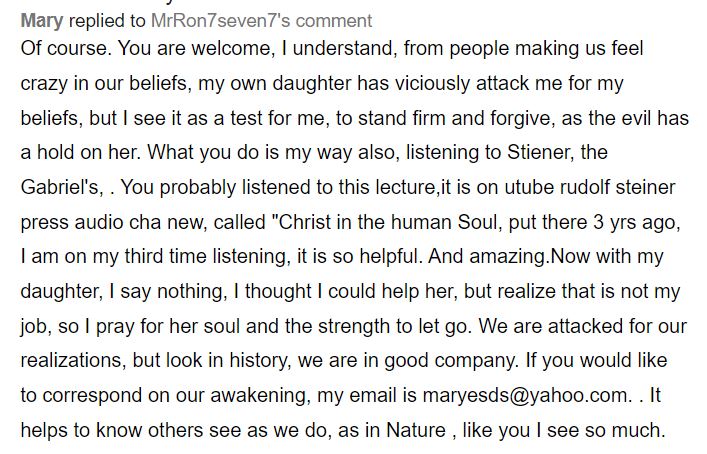Viewport: 707px width, 454px height.
Task: Click the maryesds@yahoo.com email address
Action: pos(525,395)
